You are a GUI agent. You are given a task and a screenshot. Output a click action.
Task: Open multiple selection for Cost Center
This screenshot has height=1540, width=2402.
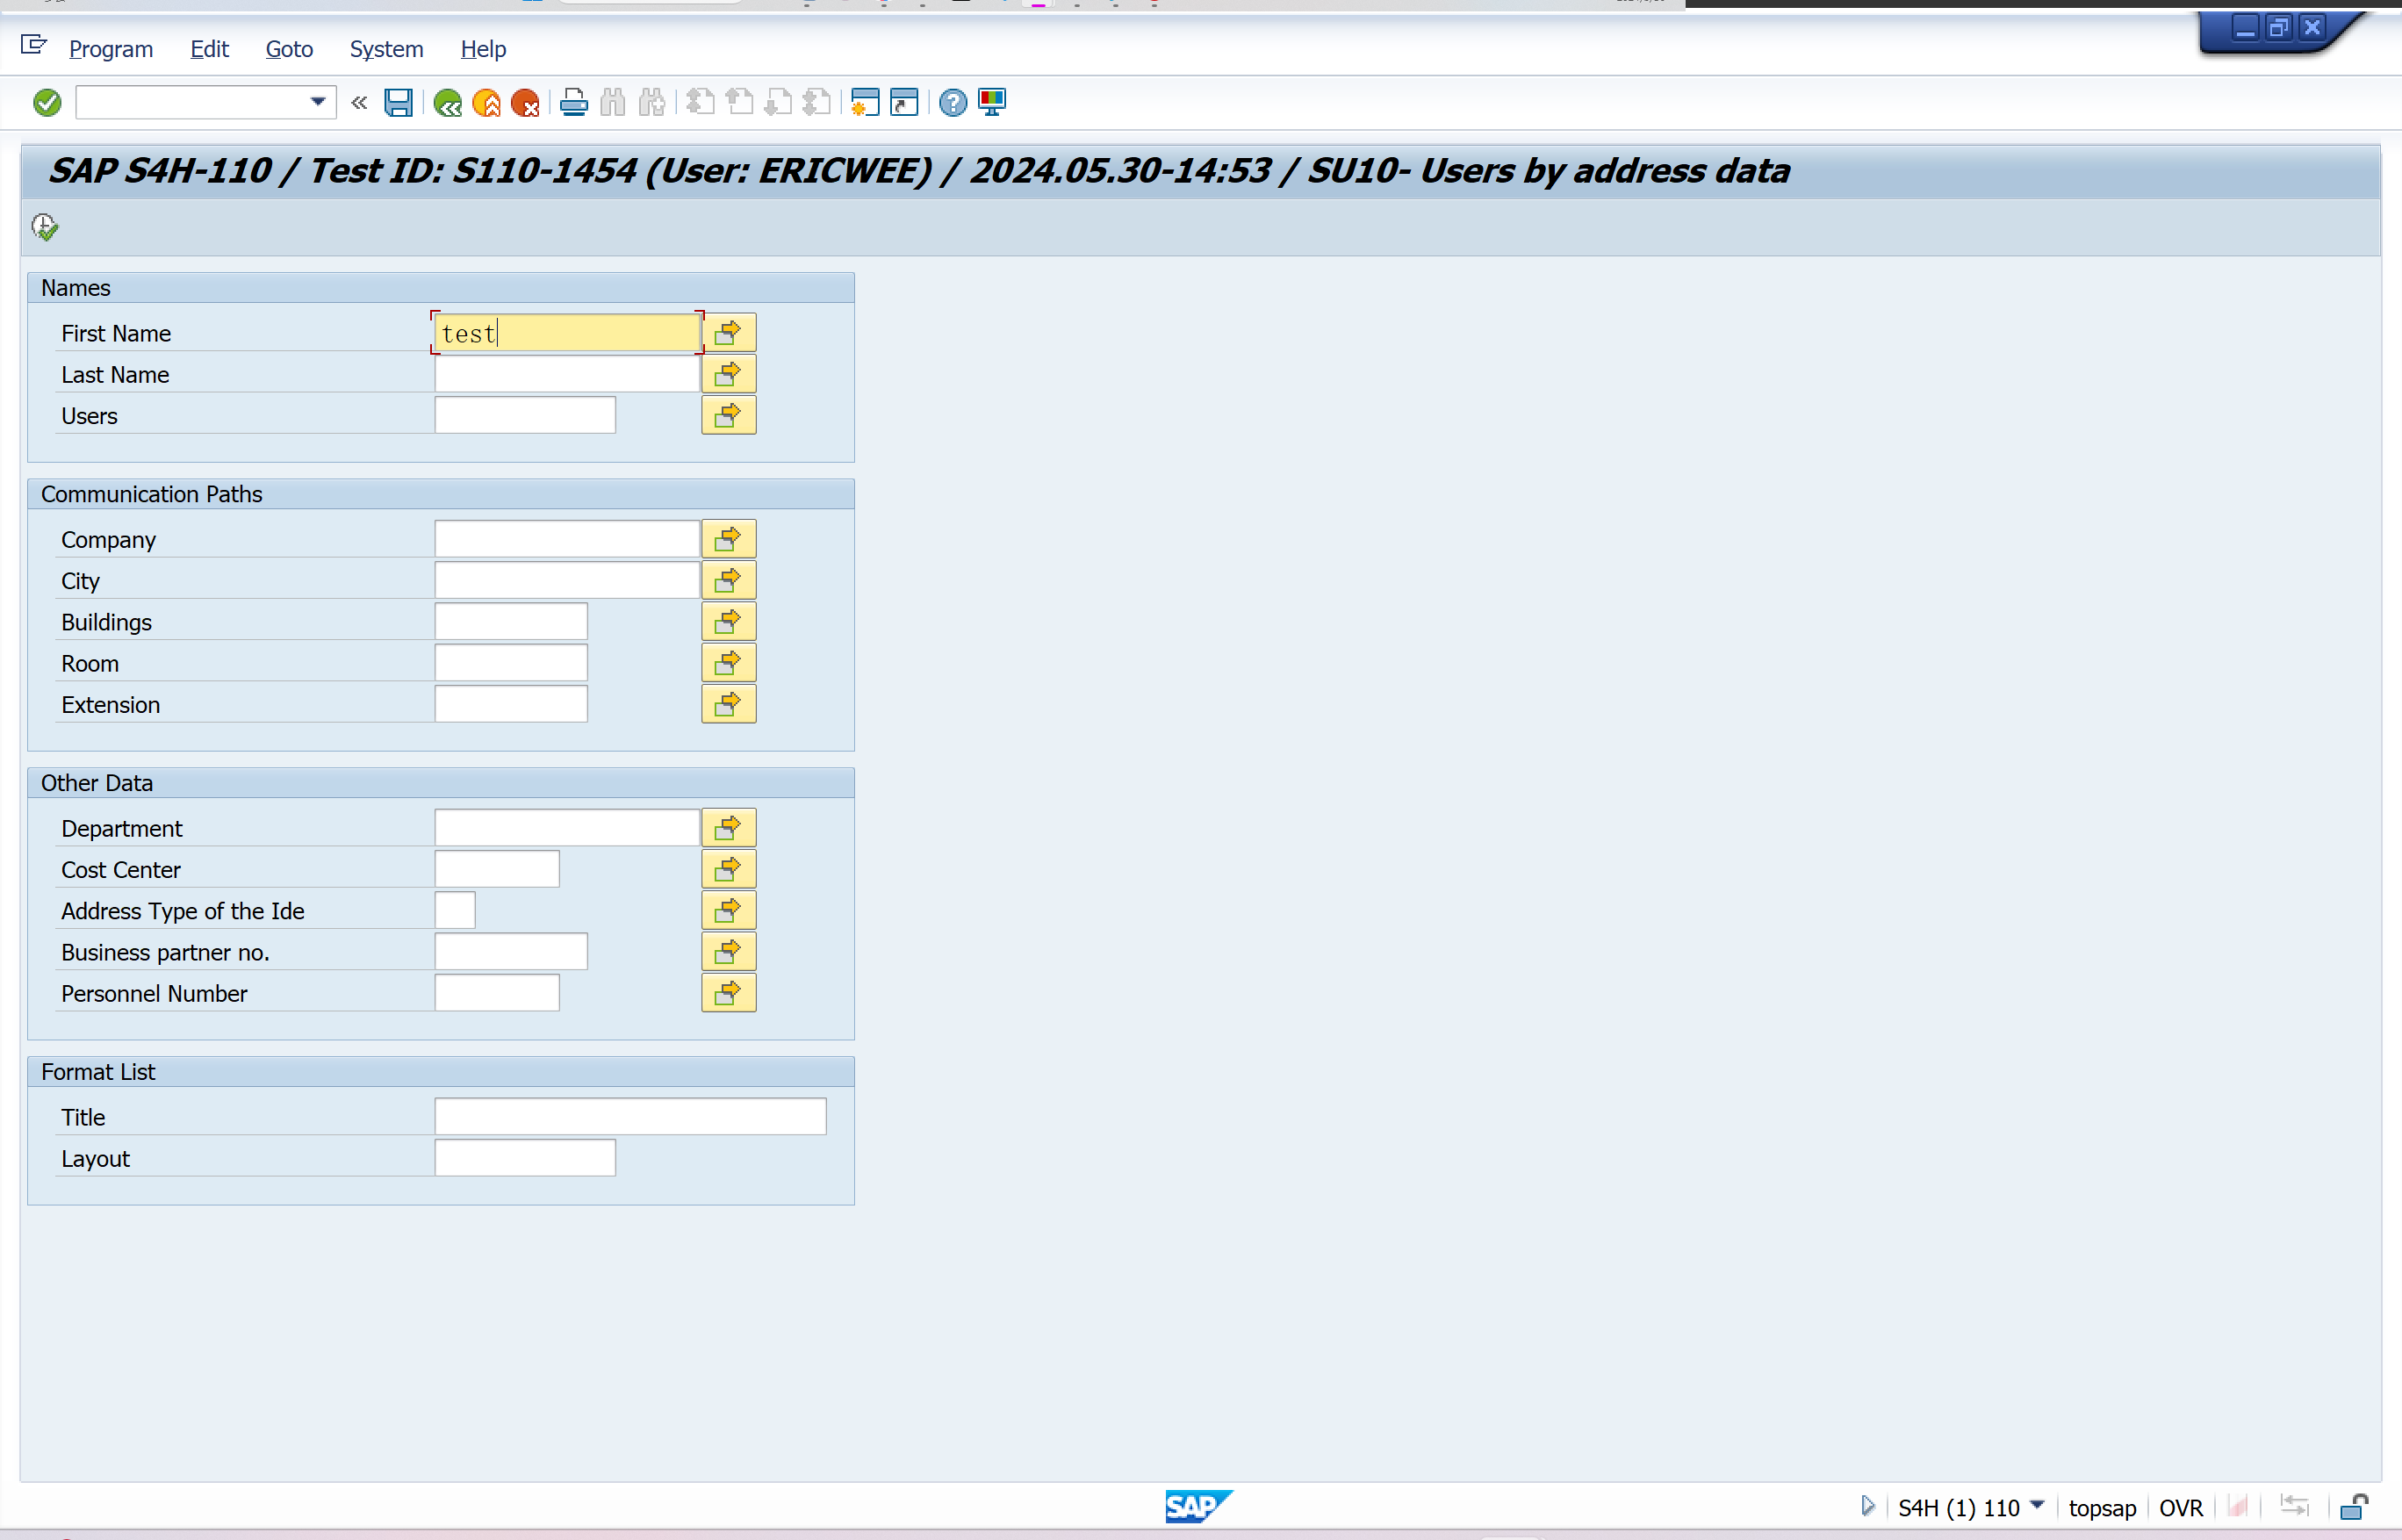728,869
